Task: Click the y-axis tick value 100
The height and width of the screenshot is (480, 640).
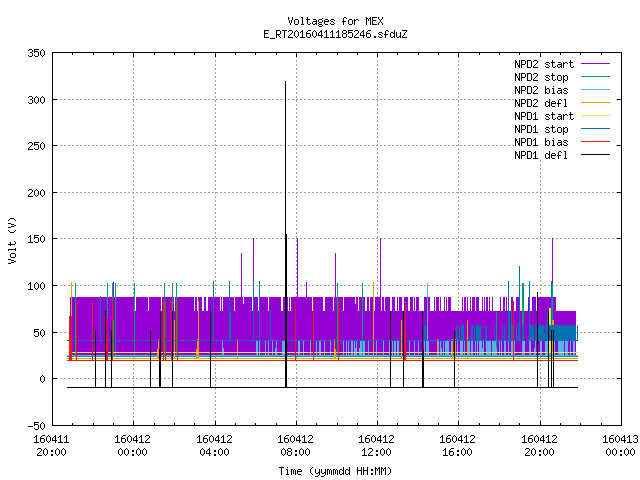Action: (x=36, y=286)
